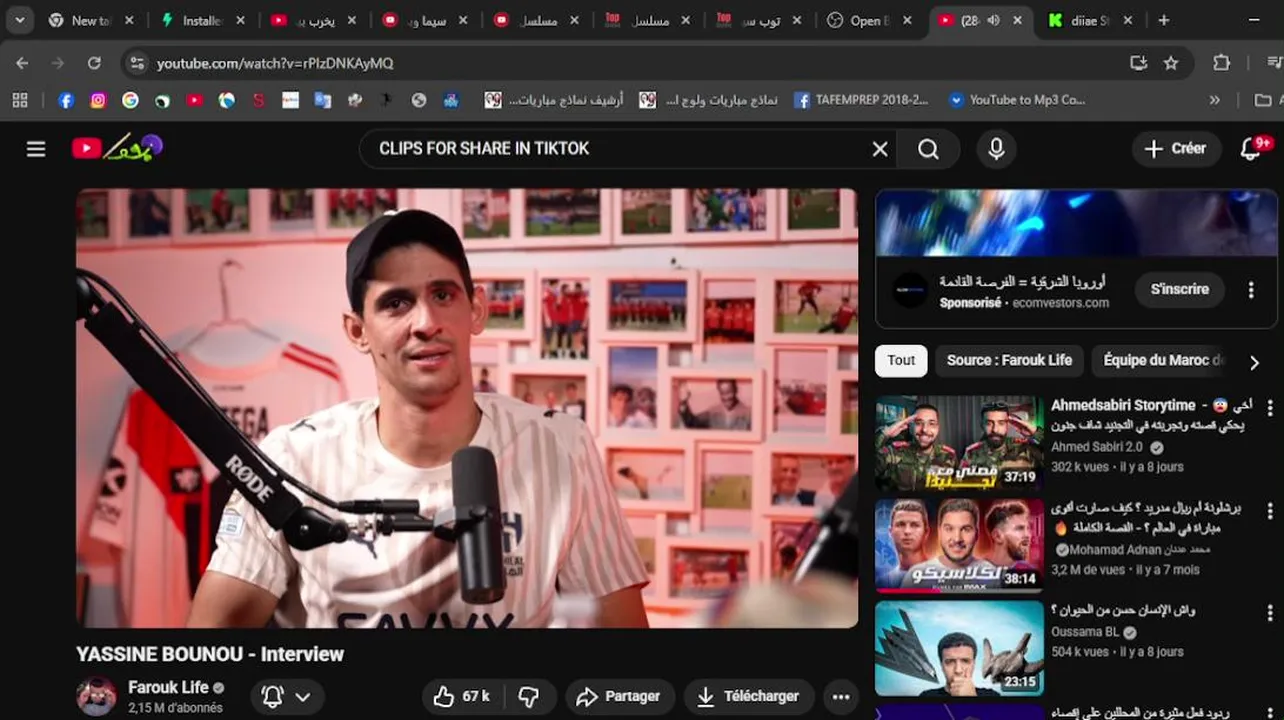Open options for Mohamad Adnan video
1284x720 pixels.
click(1270, 511)
